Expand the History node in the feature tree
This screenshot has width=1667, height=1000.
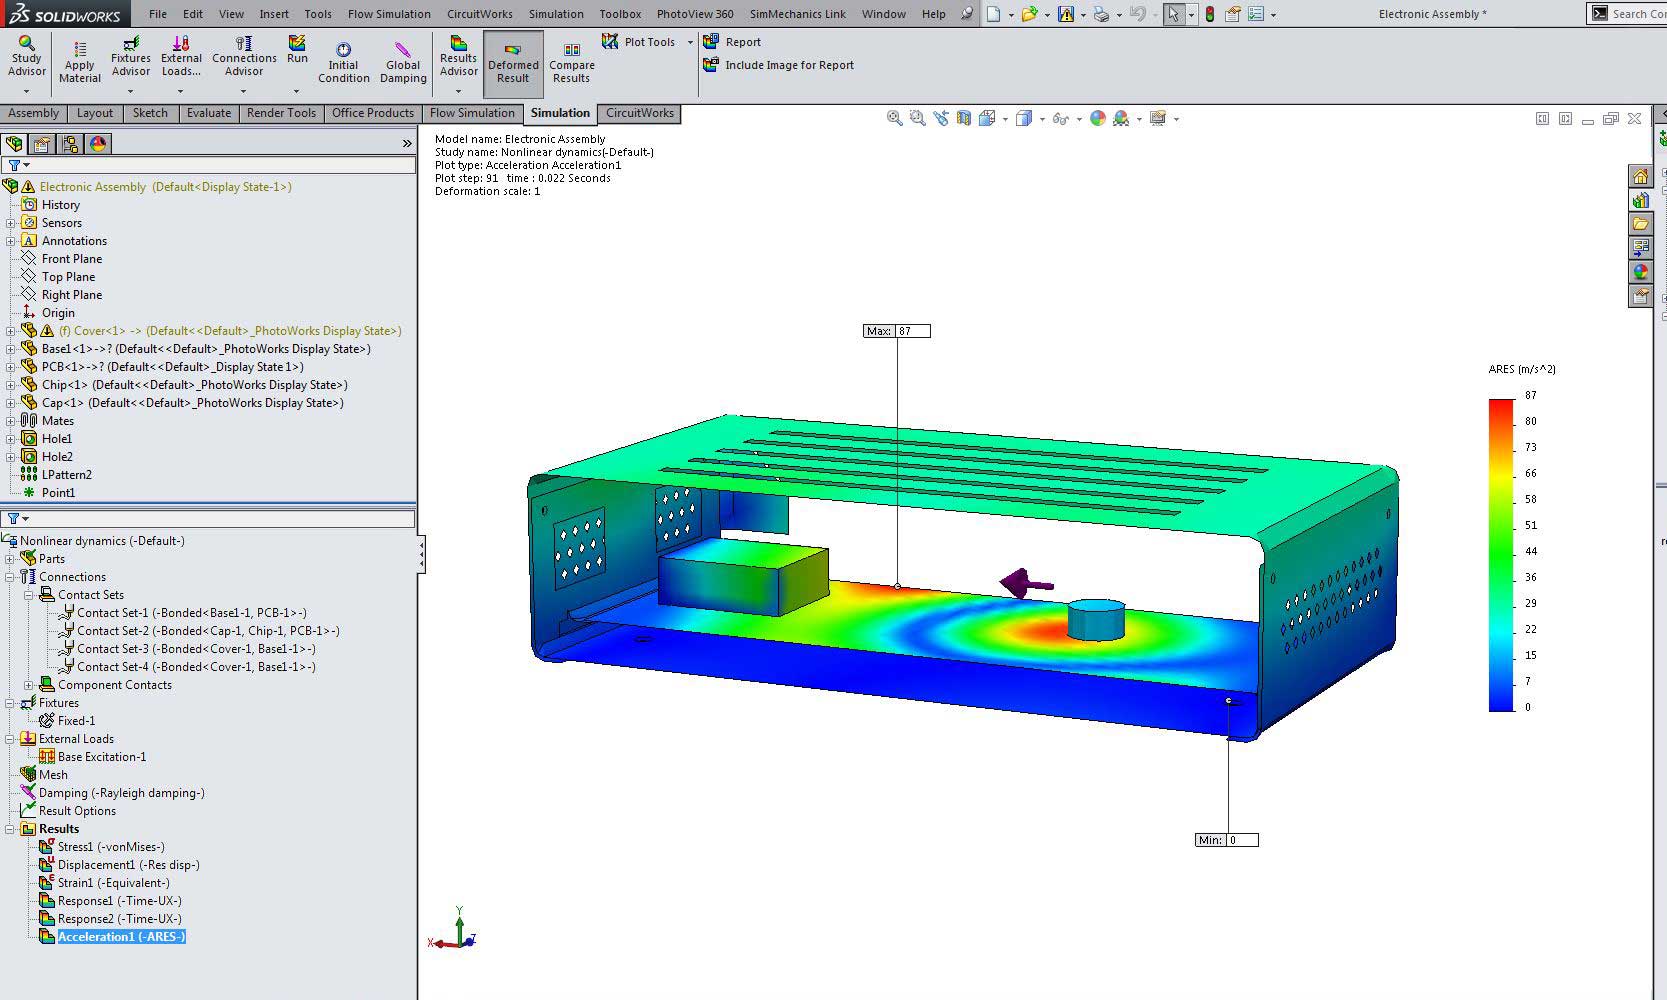pos(10,204)
